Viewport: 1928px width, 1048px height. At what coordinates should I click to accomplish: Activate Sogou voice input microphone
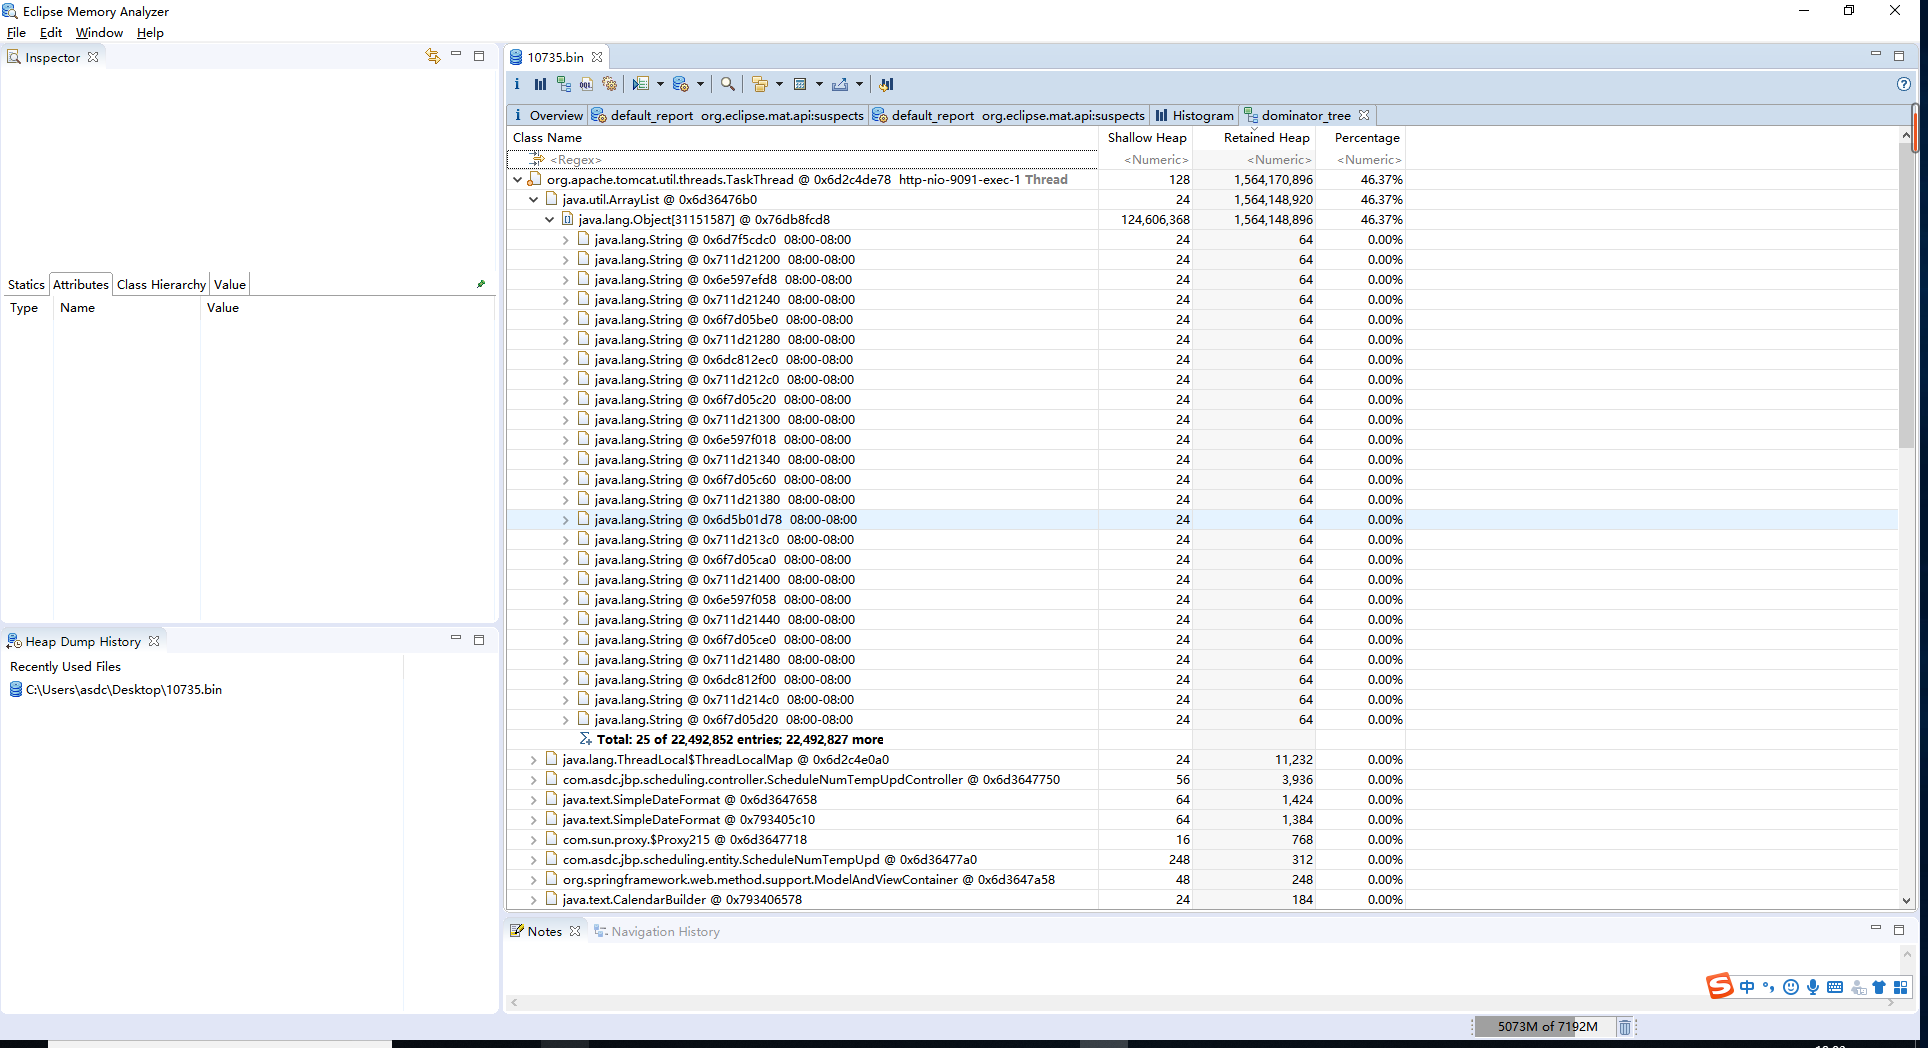[x=1813, y=987]
